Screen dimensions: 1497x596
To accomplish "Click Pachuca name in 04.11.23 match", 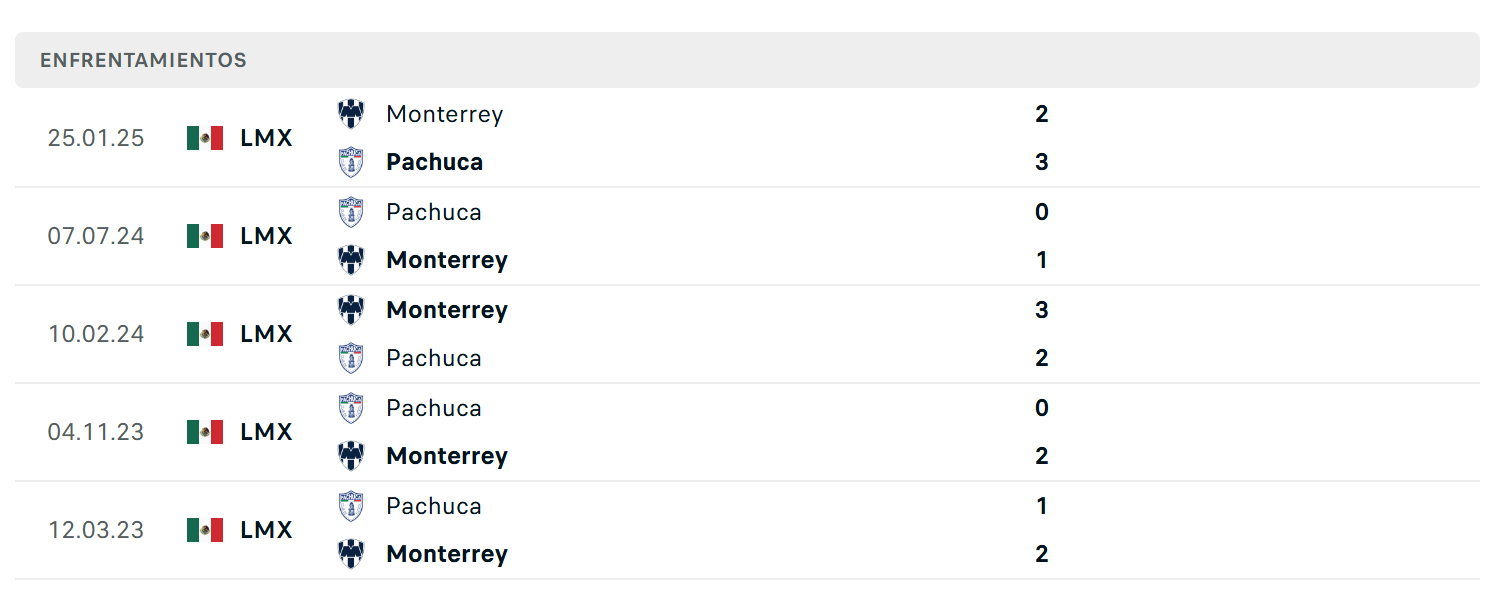I will click(x=434, y=408).
